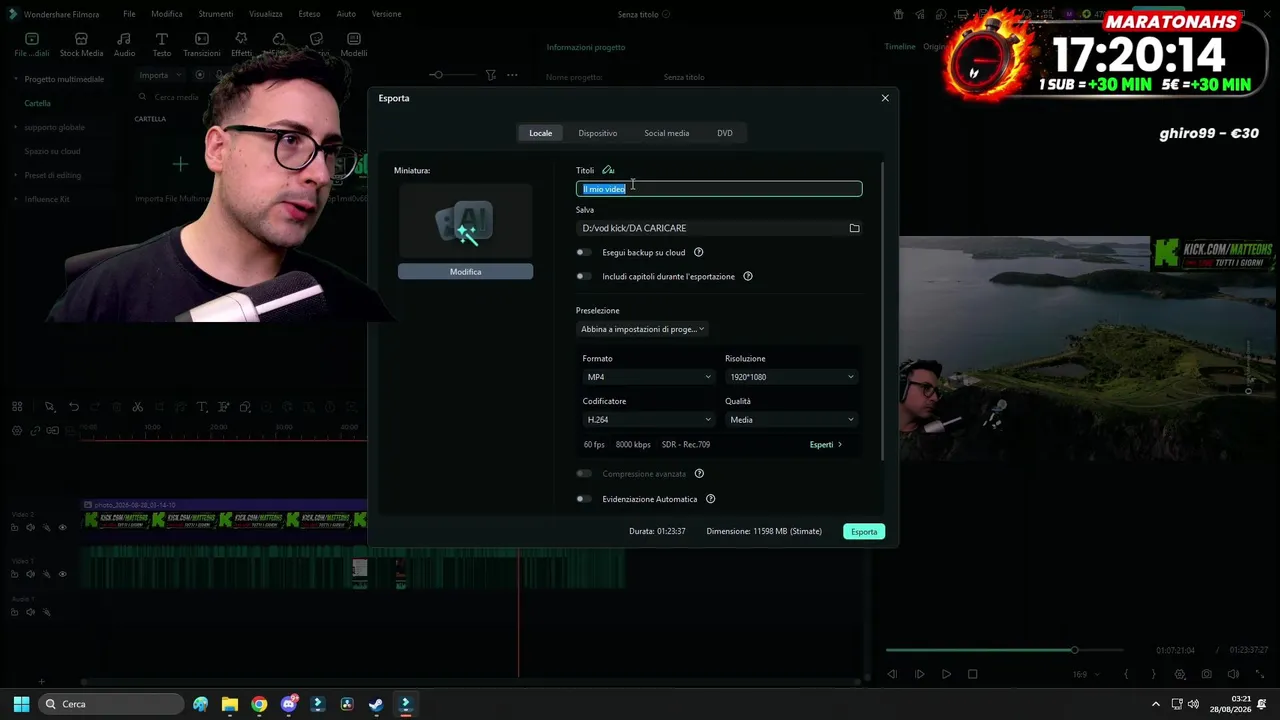The height and width of the screenshot is (720, 1280).
Task: Switch to the Social media export tab
Action: pyautogui.click(x=667, y=133)
